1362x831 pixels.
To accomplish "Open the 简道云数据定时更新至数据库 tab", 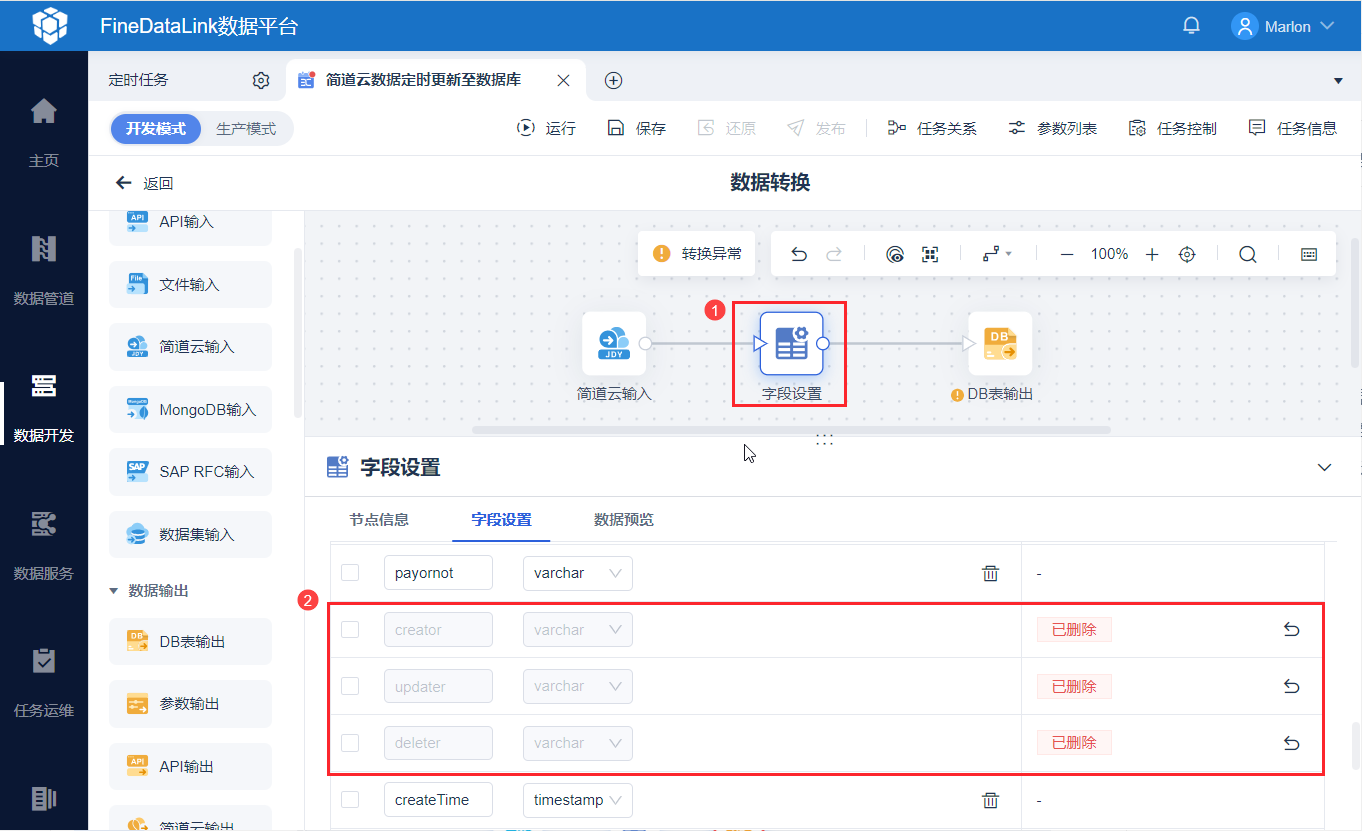I will click(423, 80).
